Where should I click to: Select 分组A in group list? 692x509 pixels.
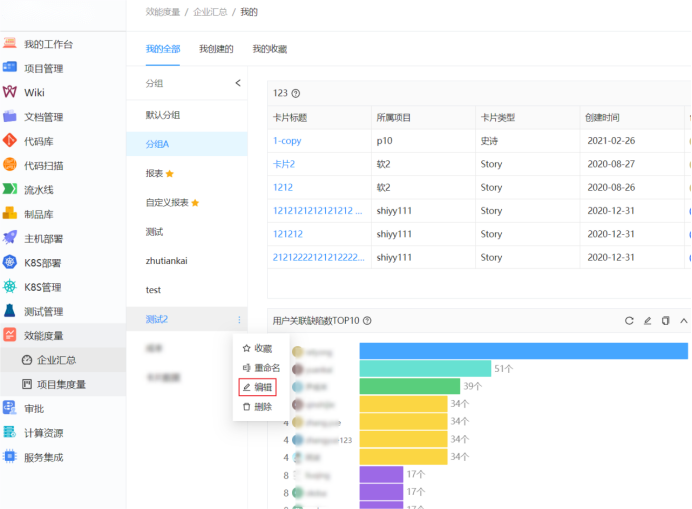coord(187,144)
